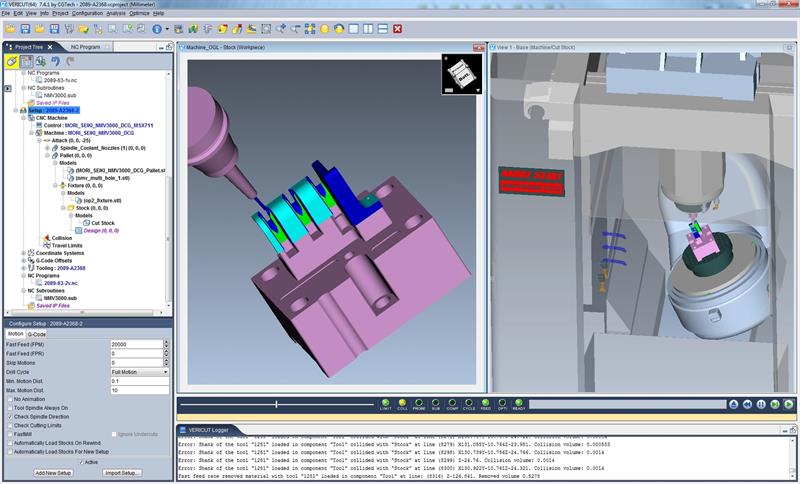Click the READY status light

(x=519, y=403)
